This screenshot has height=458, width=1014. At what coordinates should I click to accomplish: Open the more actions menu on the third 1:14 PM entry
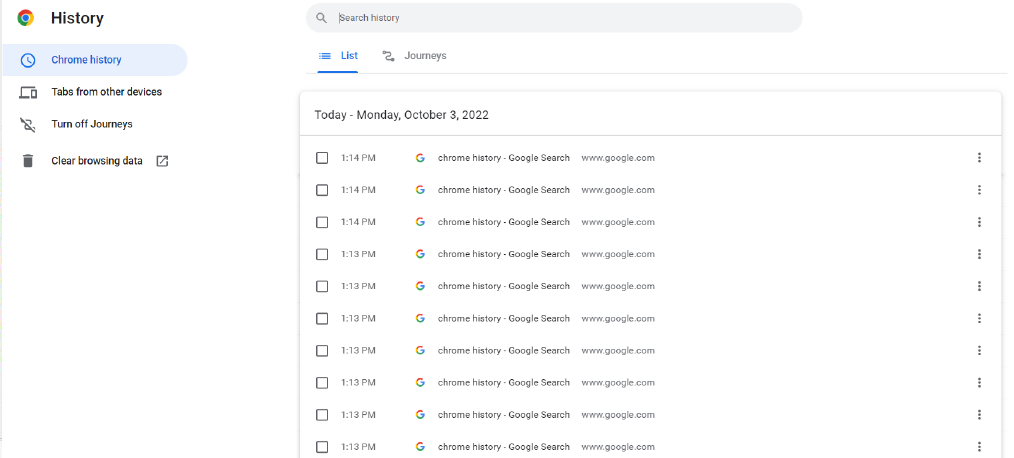point(979,222)
